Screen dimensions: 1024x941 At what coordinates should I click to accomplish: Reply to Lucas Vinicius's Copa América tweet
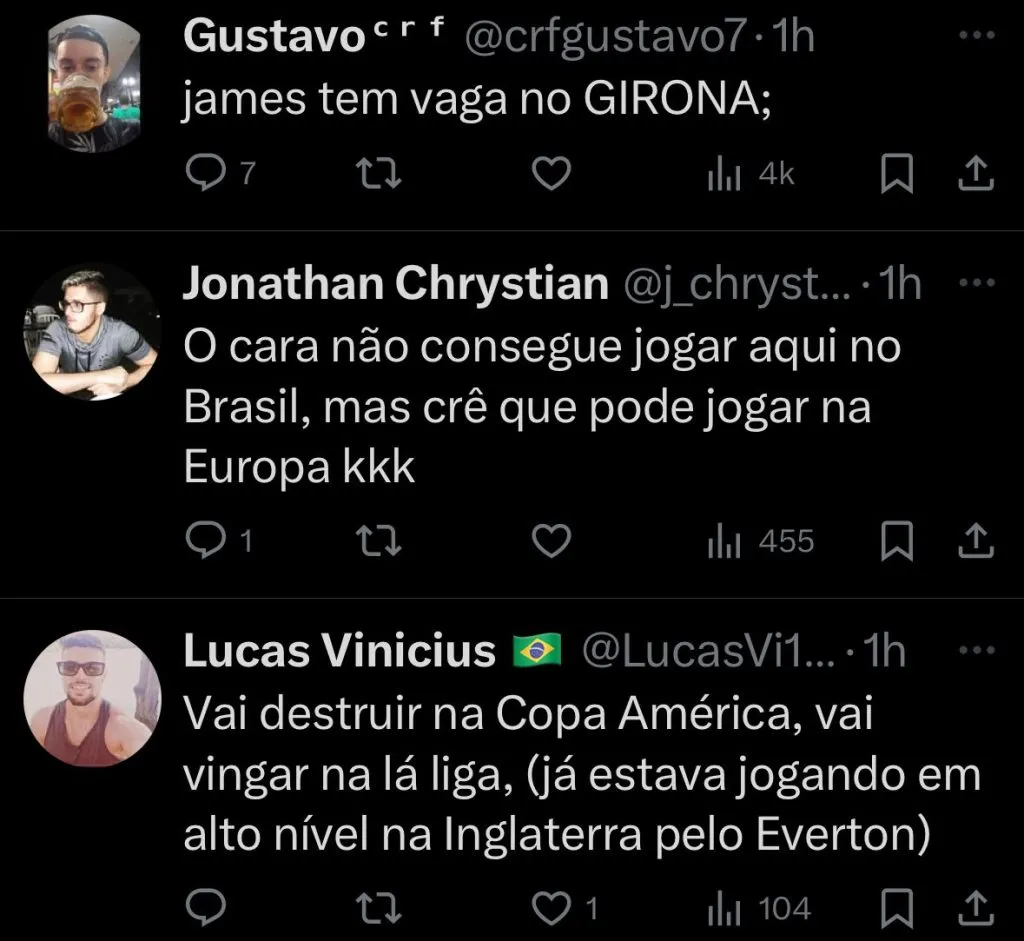206,909
